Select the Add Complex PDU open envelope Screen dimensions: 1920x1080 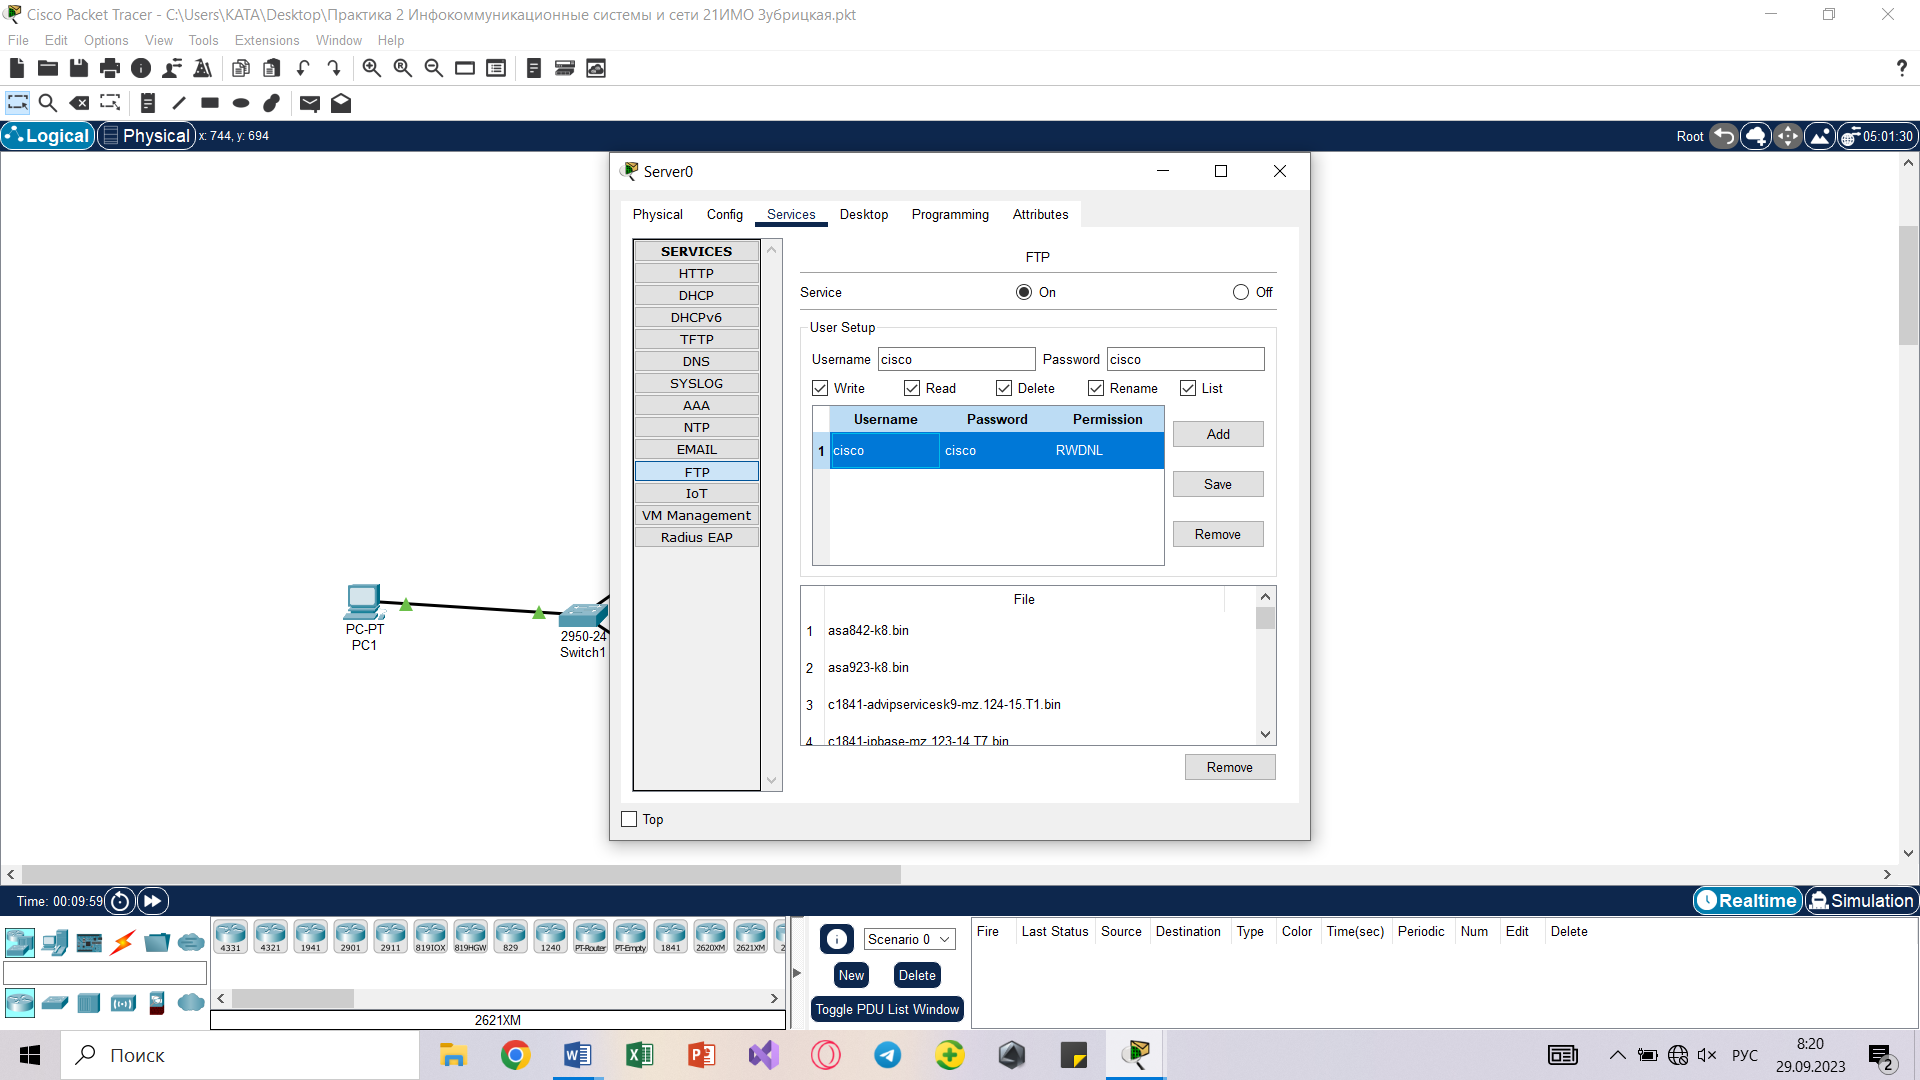coord(341,103)
